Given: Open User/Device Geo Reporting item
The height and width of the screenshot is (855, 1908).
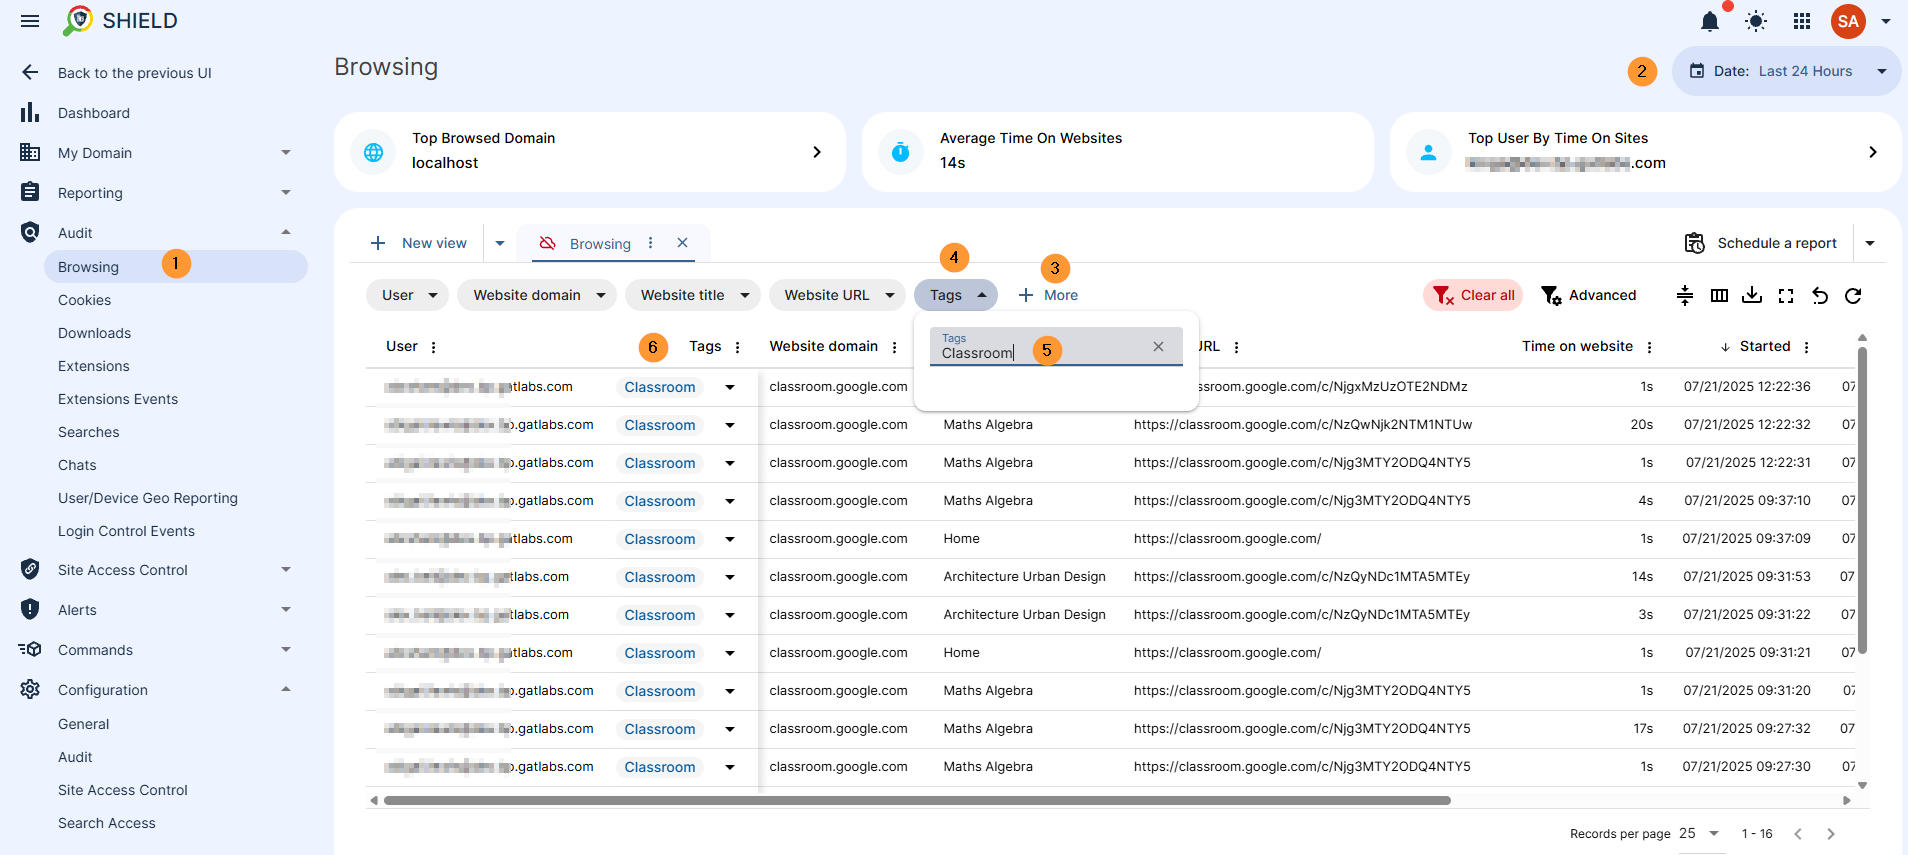Looking at the screenshot, I should [x=148, y=498].
